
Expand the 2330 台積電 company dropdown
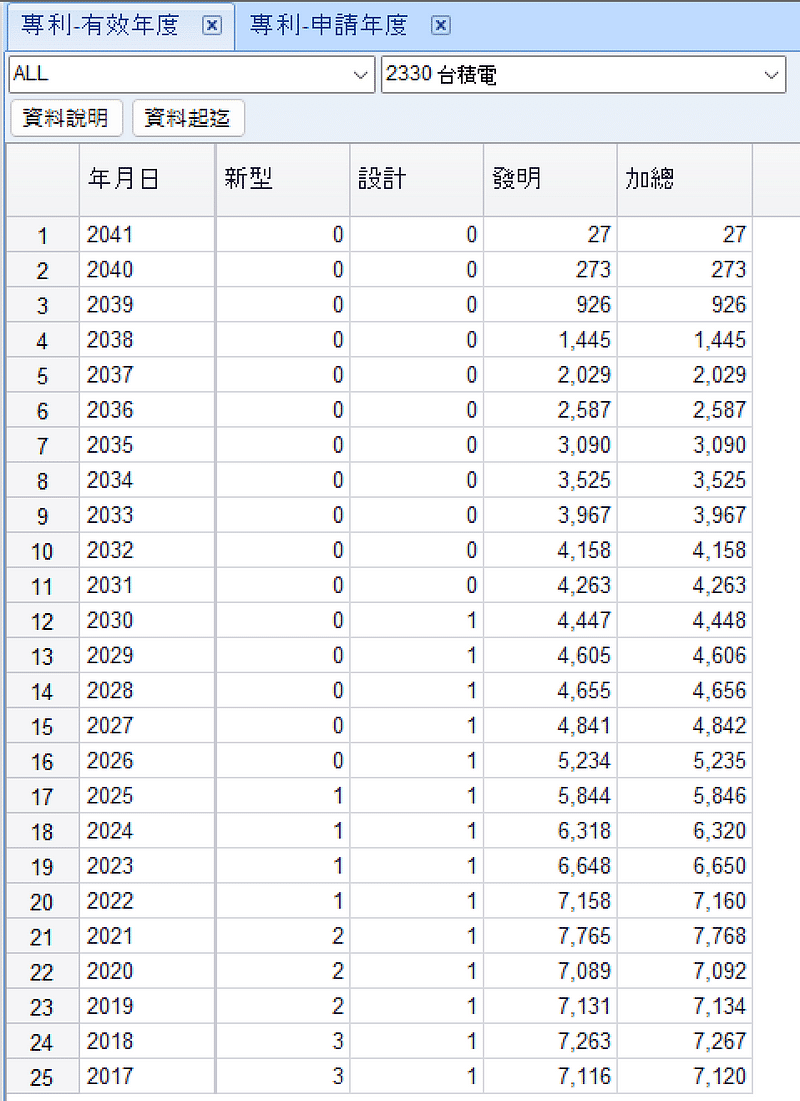click(x=771, y=75)
